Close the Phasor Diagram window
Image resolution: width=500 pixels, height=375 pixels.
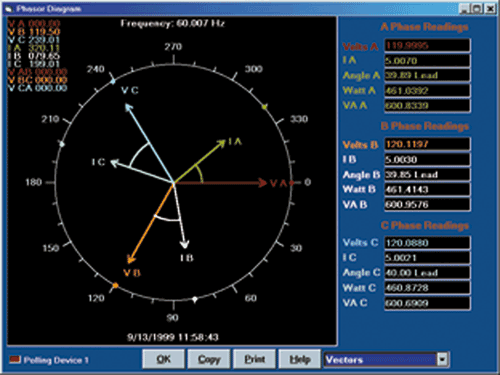coord(490,9)
